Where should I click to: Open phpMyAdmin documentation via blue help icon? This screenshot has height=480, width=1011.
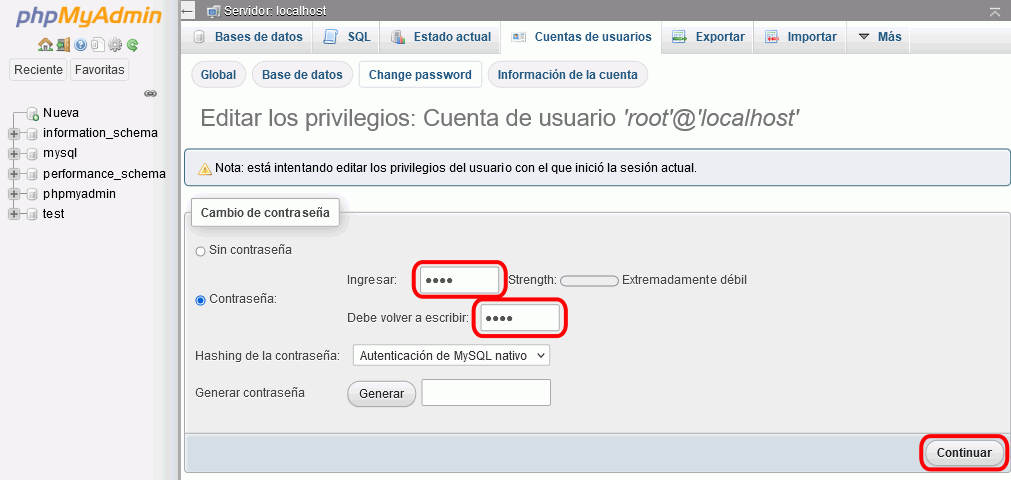(x=80, y=45)
